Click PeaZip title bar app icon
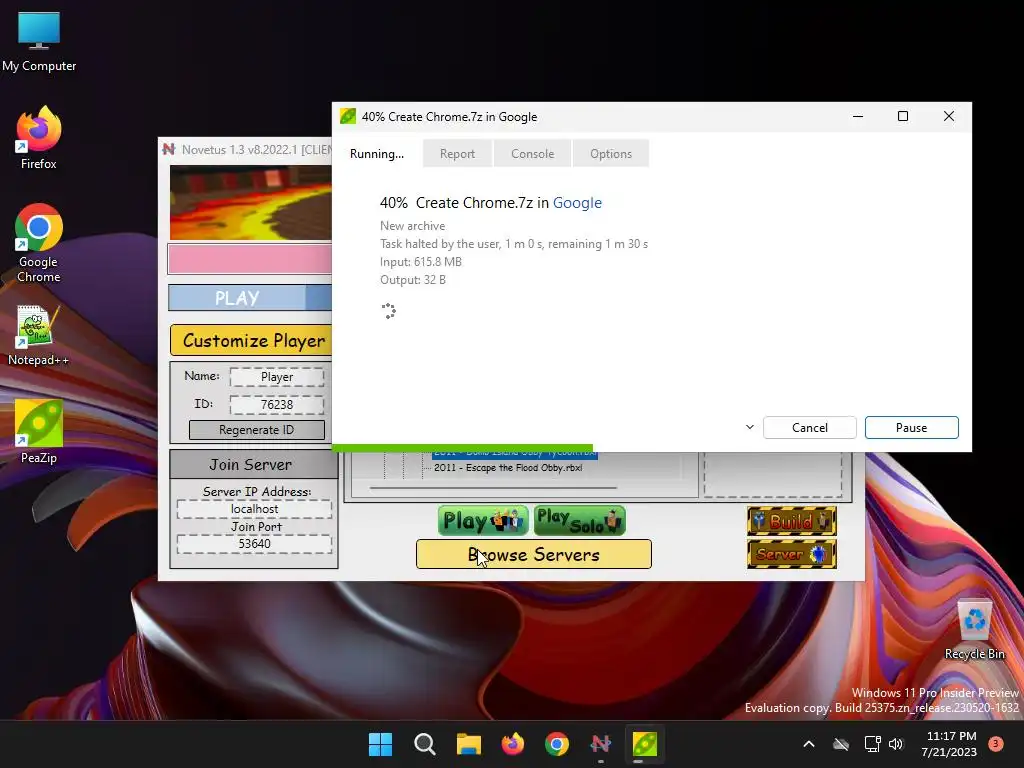 click(348, 116)
